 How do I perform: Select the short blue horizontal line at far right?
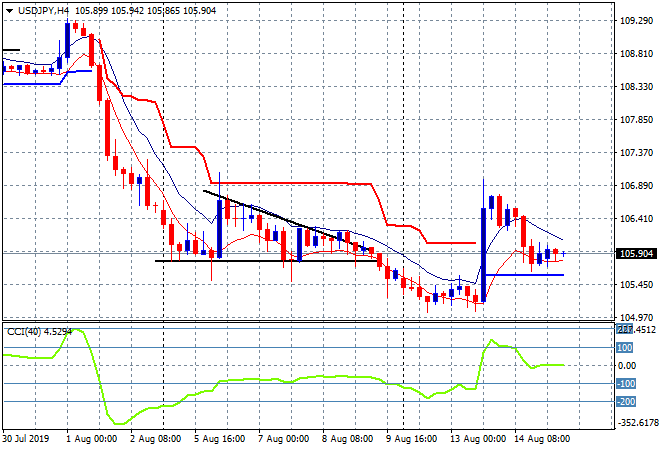[x=540, y=275]
